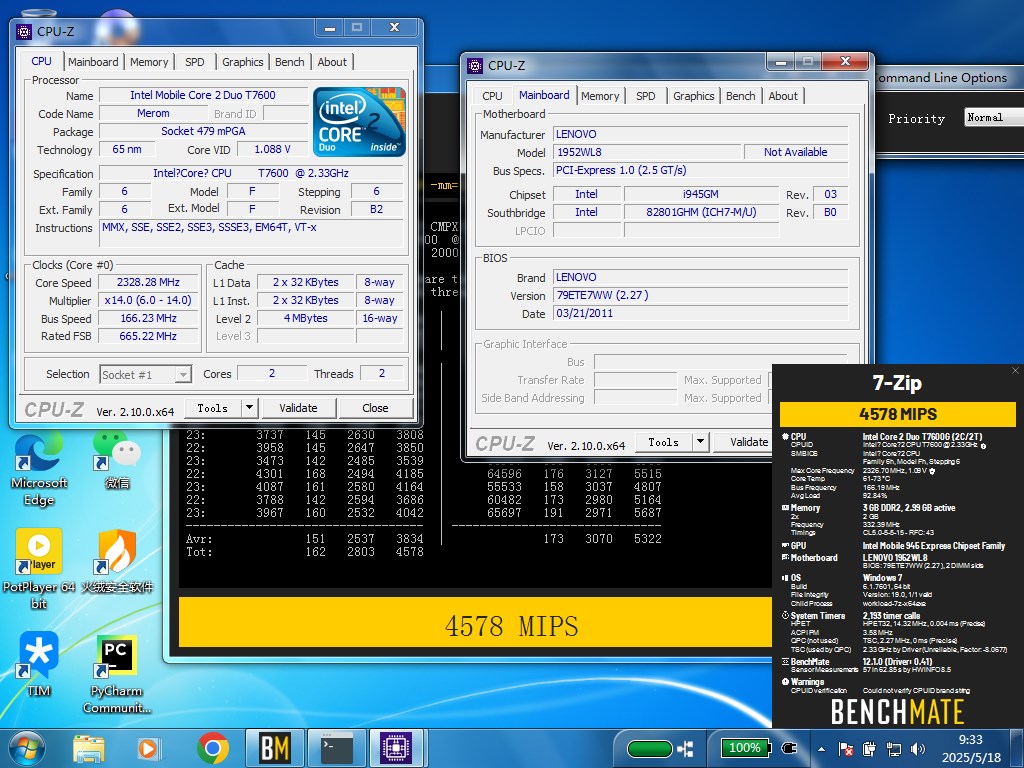Open Bench tab in the left CPU-Z

point(289,62)
